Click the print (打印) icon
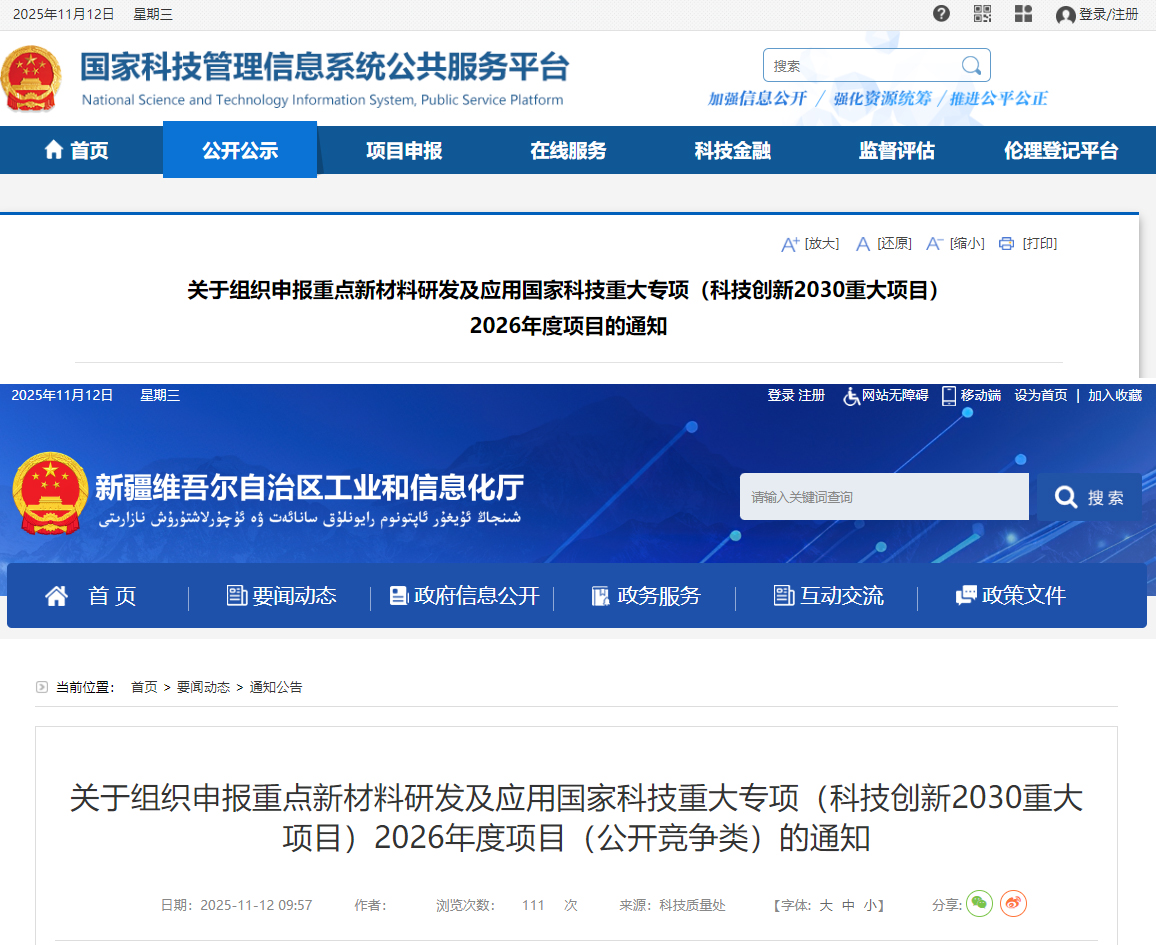Screen dimensions: 1156x945 (x=1006, y=244)
